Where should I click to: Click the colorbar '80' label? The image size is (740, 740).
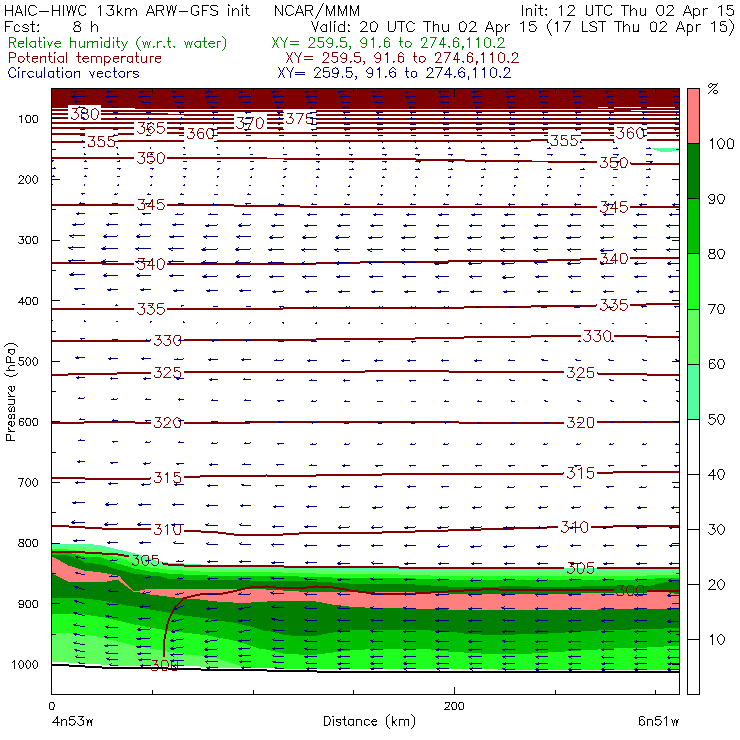tap(716, 254)
